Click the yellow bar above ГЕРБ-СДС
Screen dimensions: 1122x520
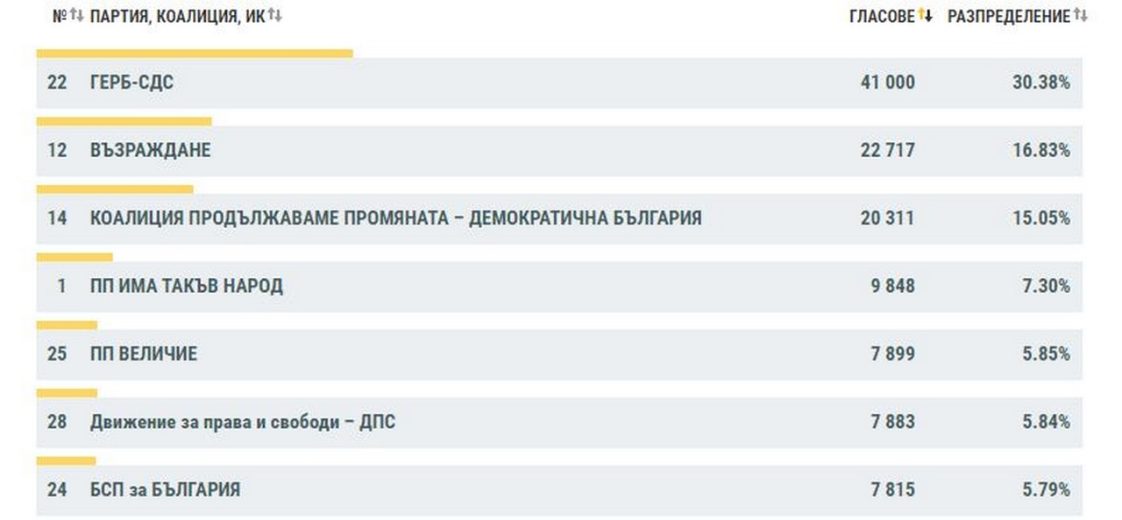194,53
